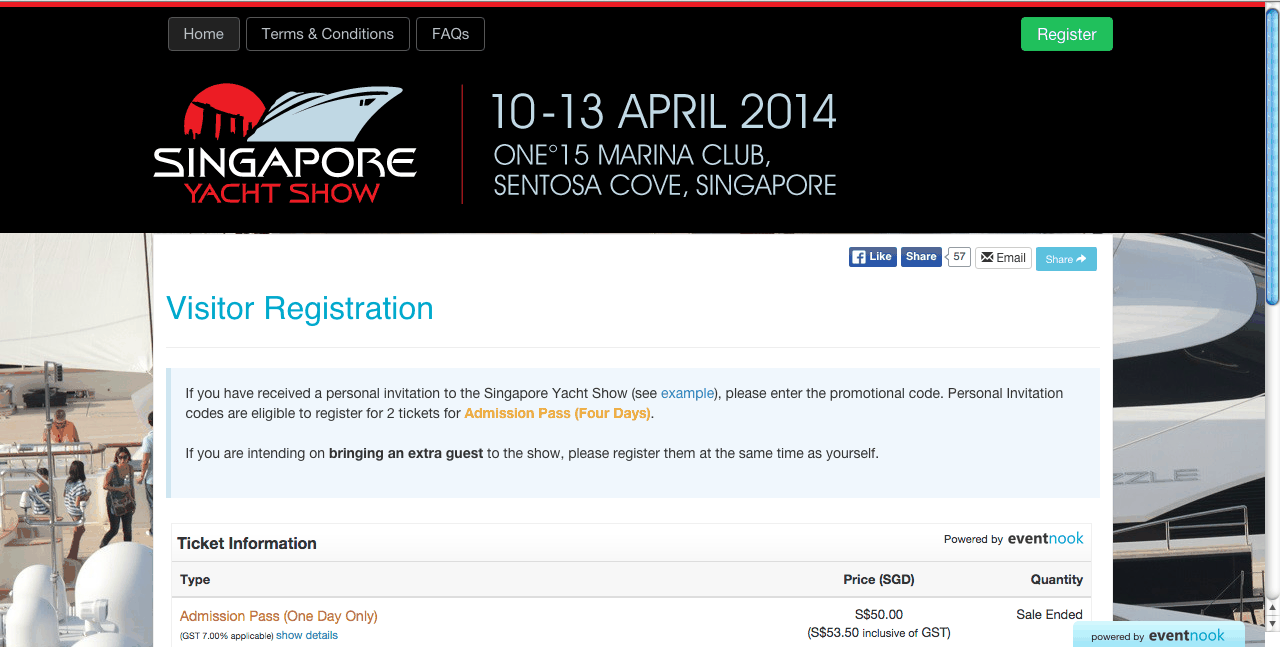Click the green Register button
Image resolution: width=1280 pixels, height=647 pixels.
(x=1066, y=34)
